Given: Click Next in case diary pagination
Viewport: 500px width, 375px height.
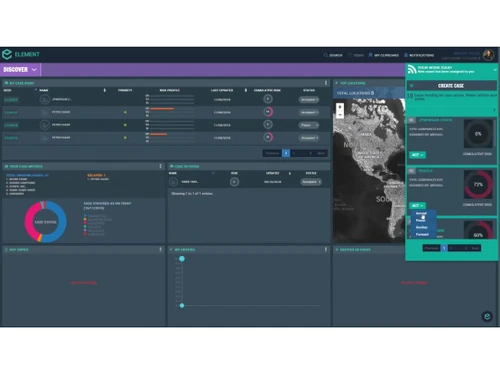Looking at the screenshot, I should (321, 153).
